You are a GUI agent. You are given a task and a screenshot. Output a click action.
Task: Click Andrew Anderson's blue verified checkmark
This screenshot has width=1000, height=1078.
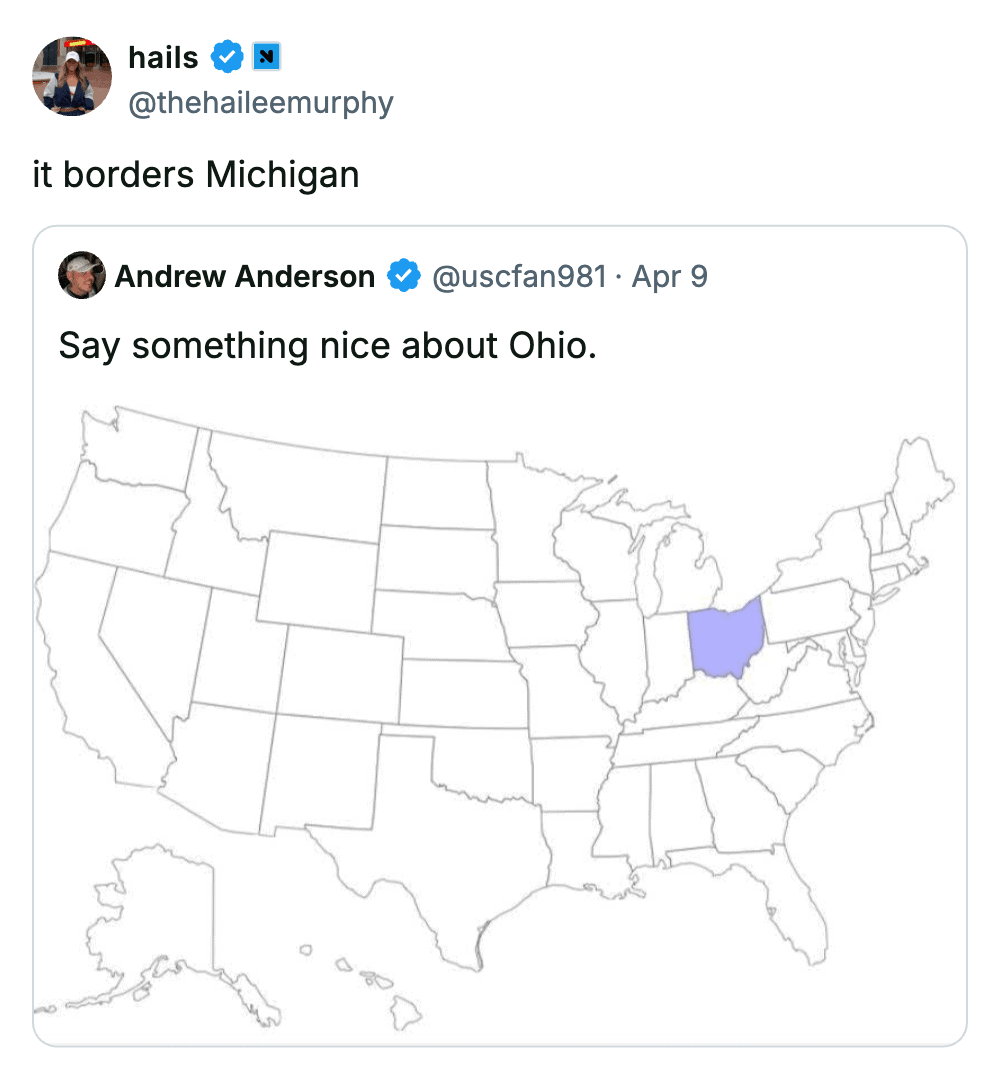403,275
